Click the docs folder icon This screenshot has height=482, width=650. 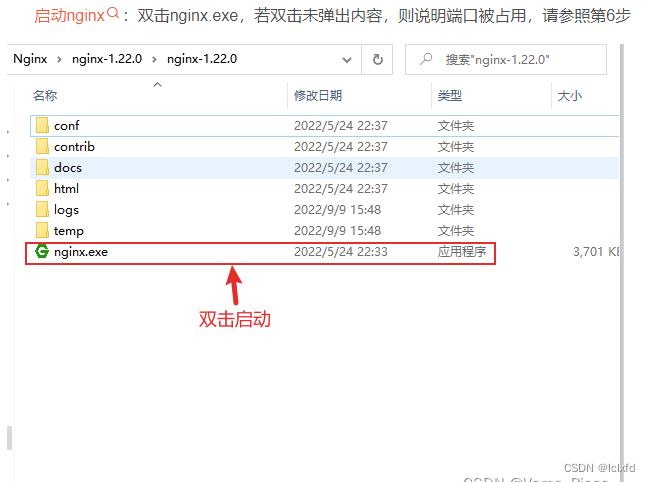click(x=42, y=167)
